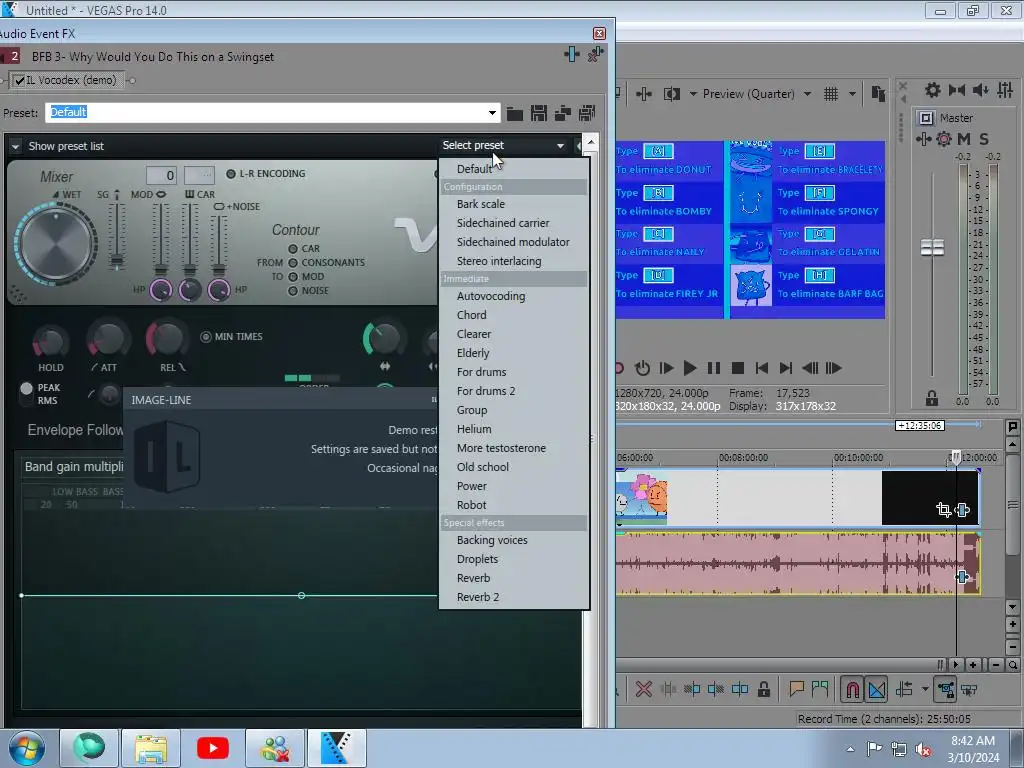Click the Master volume fader handle
This screenshot has height=768, width=1024.
[x=933, y=248]
